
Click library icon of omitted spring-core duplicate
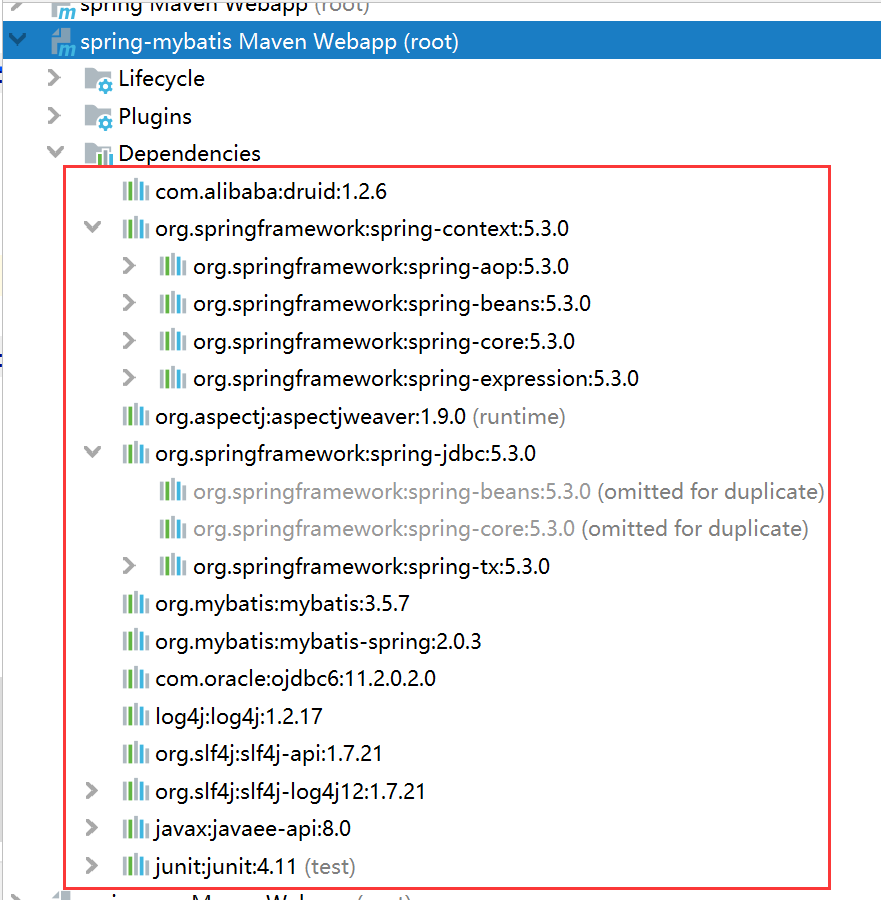pos(173,528)
